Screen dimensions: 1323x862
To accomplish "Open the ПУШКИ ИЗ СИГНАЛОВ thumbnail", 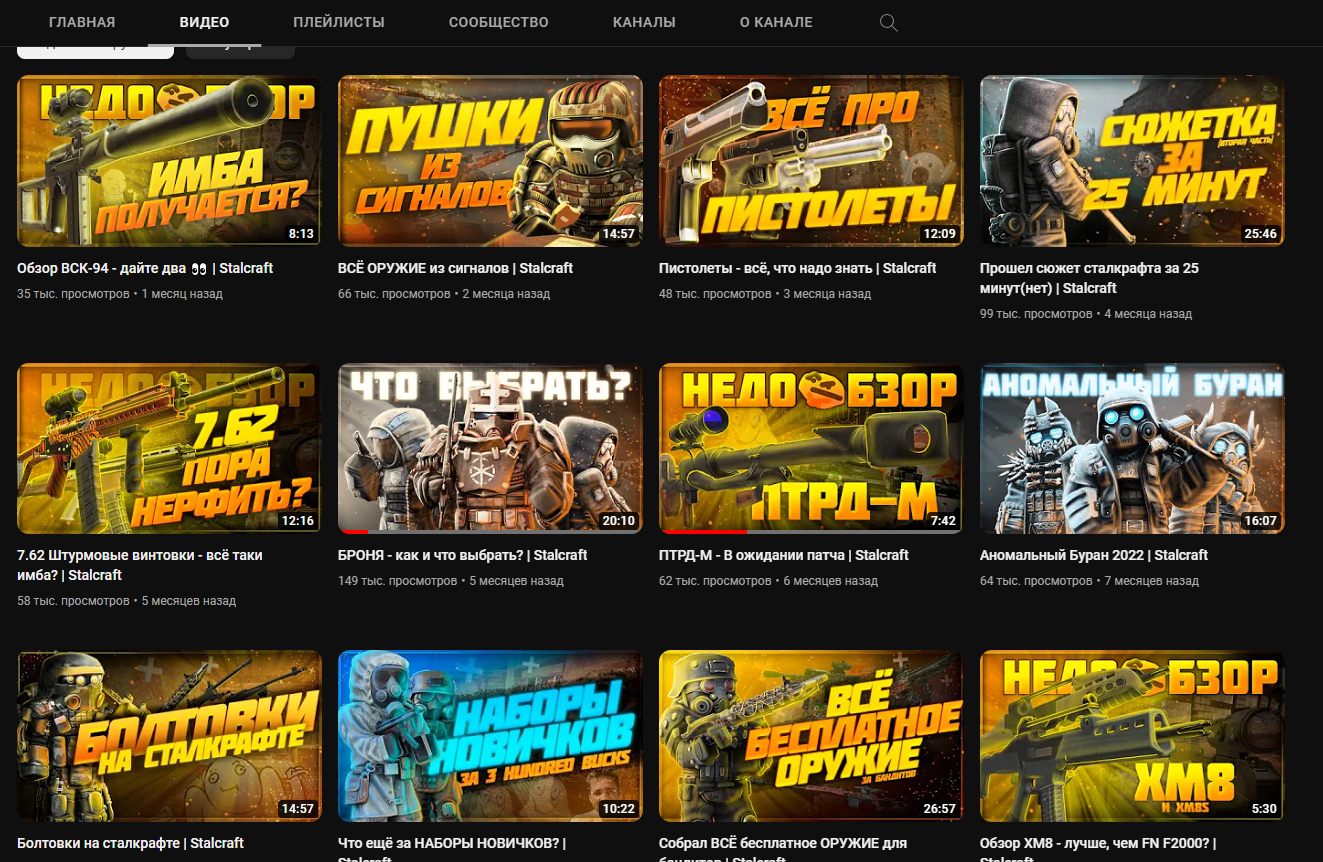I will [490, 161].
